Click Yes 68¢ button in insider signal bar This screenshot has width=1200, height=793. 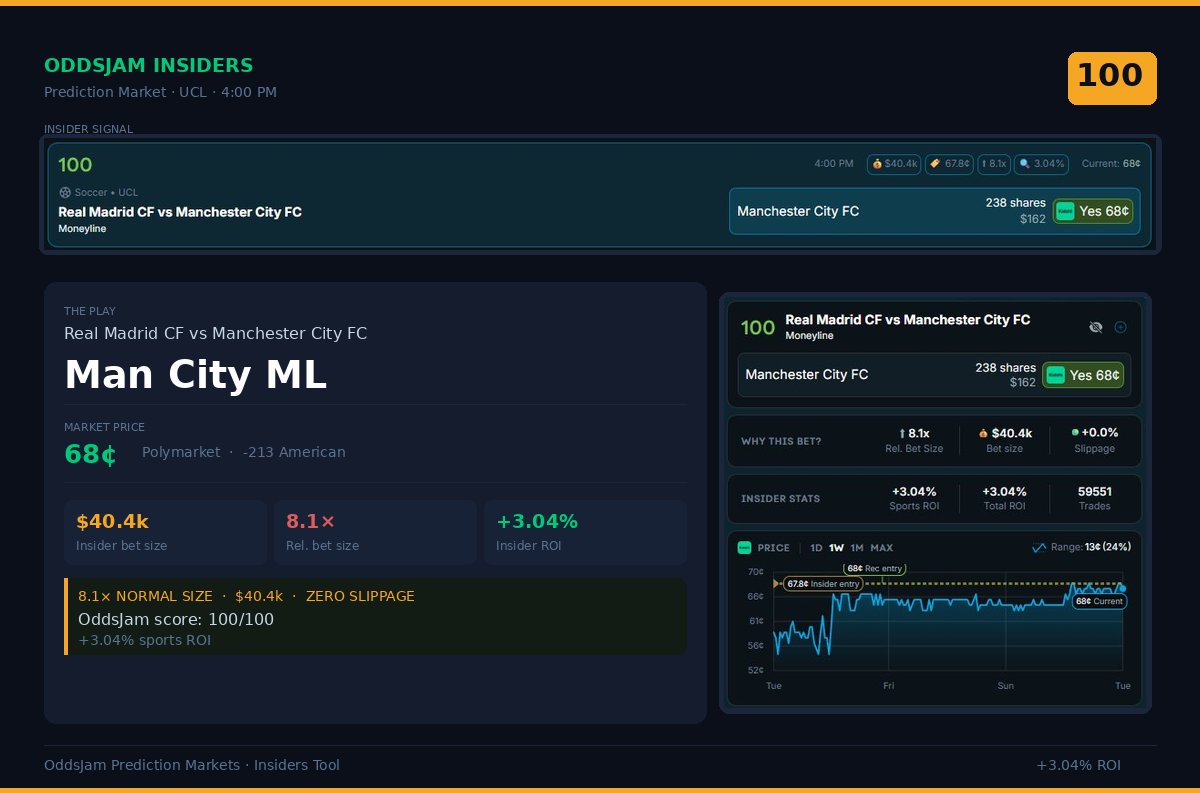tap(1093, 211)
